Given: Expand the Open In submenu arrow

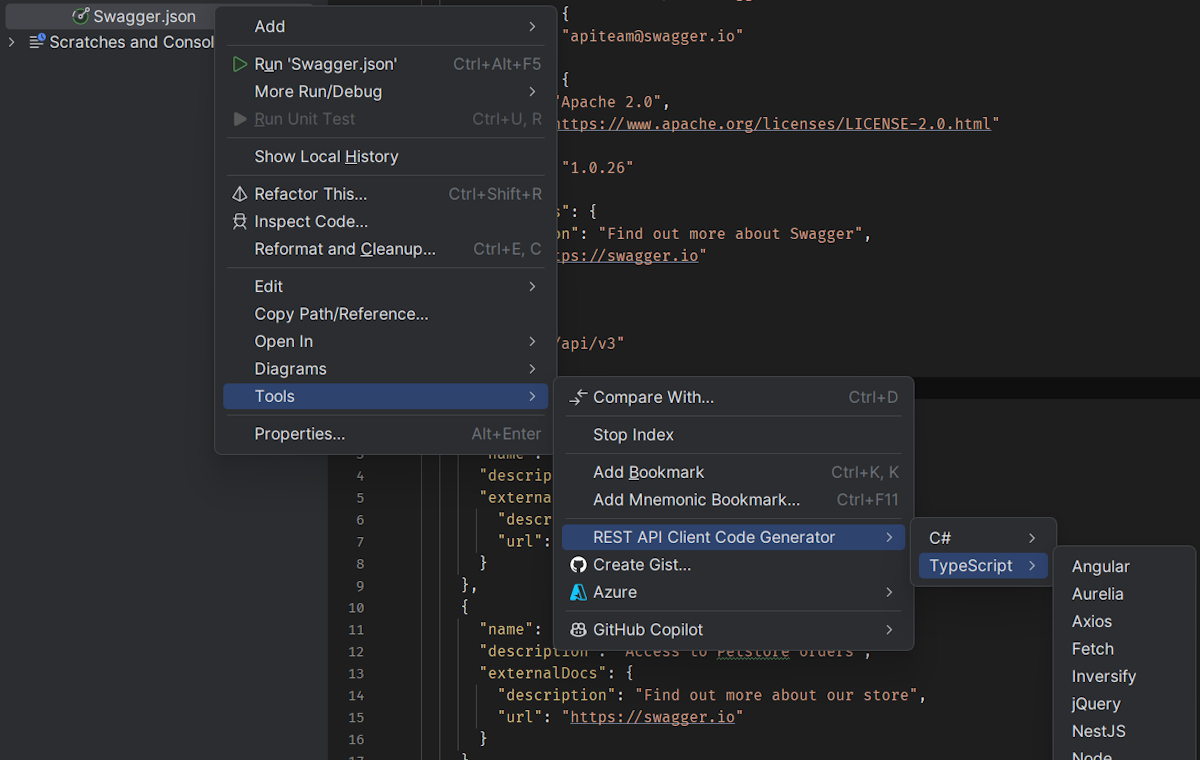Looking at the screenshot, I should click(x=532, y=341).
